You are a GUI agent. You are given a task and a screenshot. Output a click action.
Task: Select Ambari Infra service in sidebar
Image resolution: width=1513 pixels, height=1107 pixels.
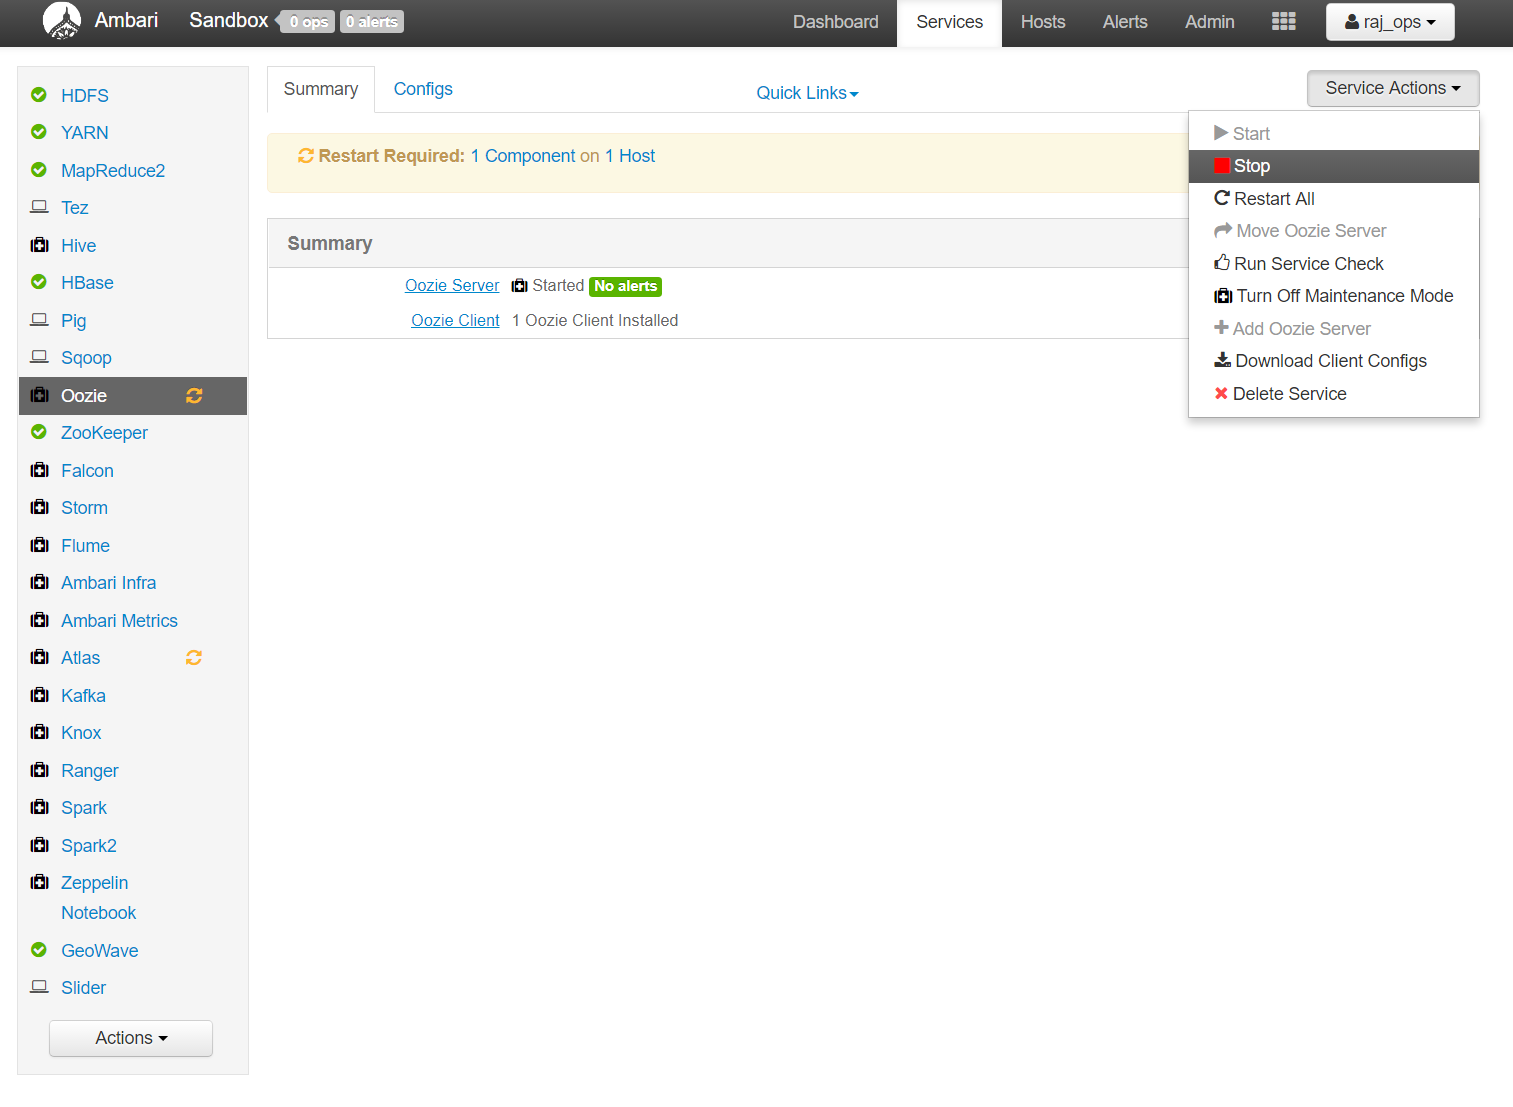(x=108, y=583)
